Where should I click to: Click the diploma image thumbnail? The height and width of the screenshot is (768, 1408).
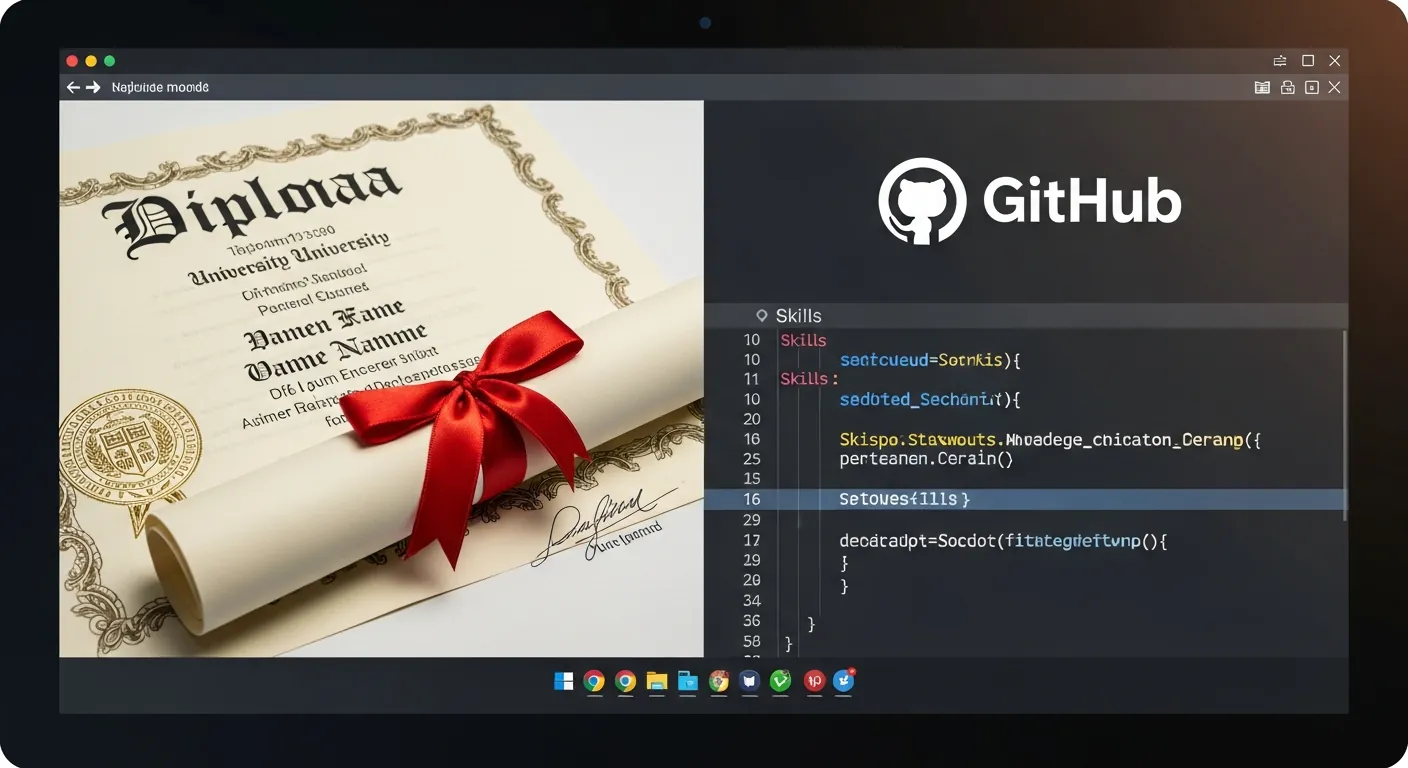pos(381,379)
